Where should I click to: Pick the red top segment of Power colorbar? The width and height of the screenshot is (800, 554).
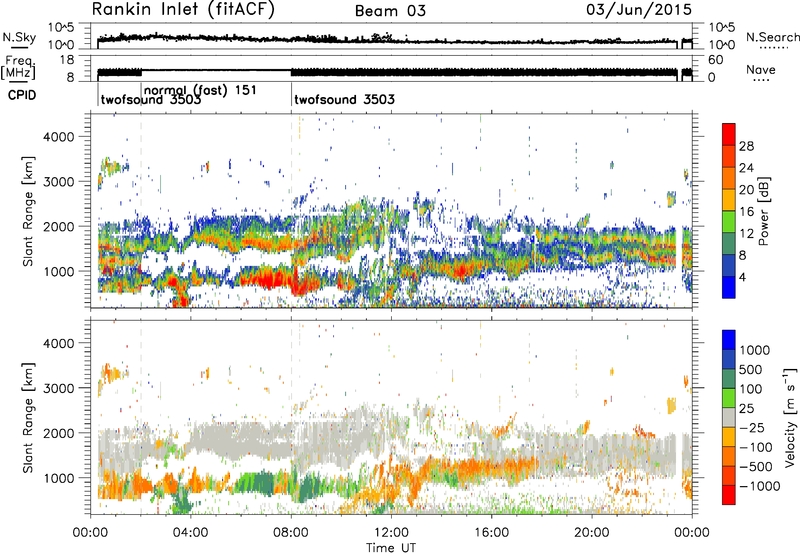(x=729, y=135)
